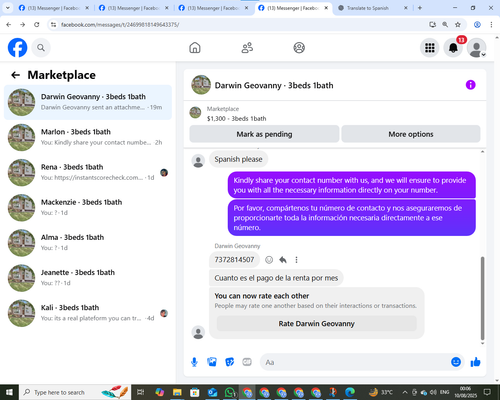Switch to third Messenger browser tab
Screen dimensions: 500x400
(x=213, y=8)
